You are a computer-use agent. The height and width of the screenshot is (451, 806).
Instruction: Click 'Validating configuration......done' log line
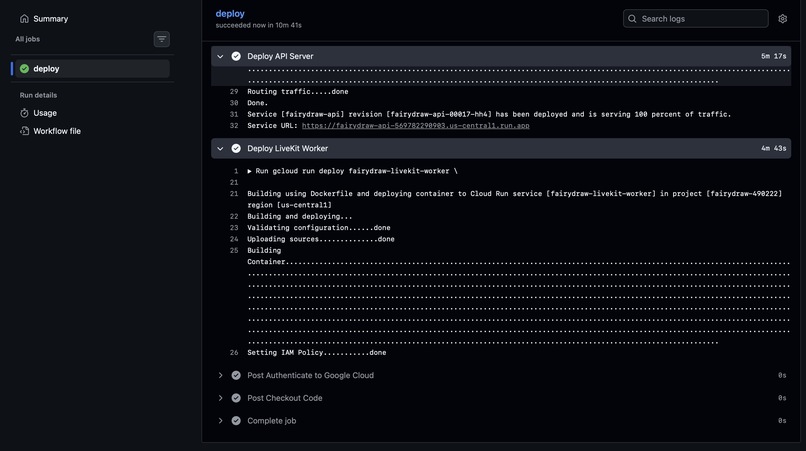(x=319, y=228)
